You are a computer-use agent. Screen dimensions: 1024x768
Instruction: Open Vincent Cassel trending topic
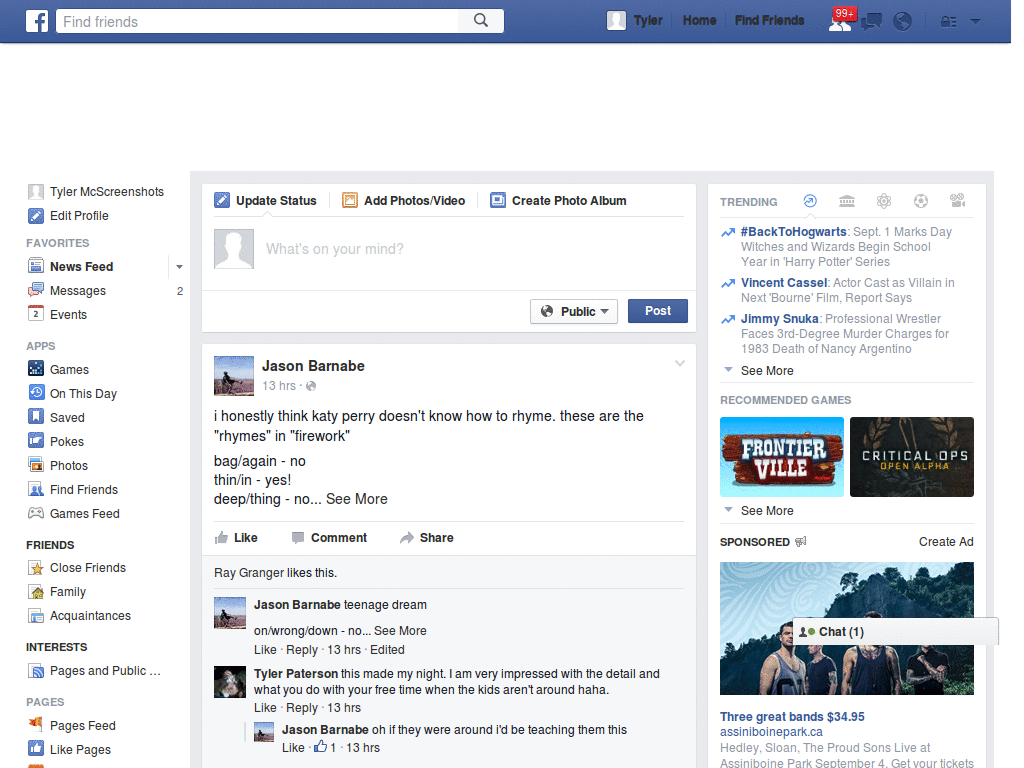pos(784,283)
